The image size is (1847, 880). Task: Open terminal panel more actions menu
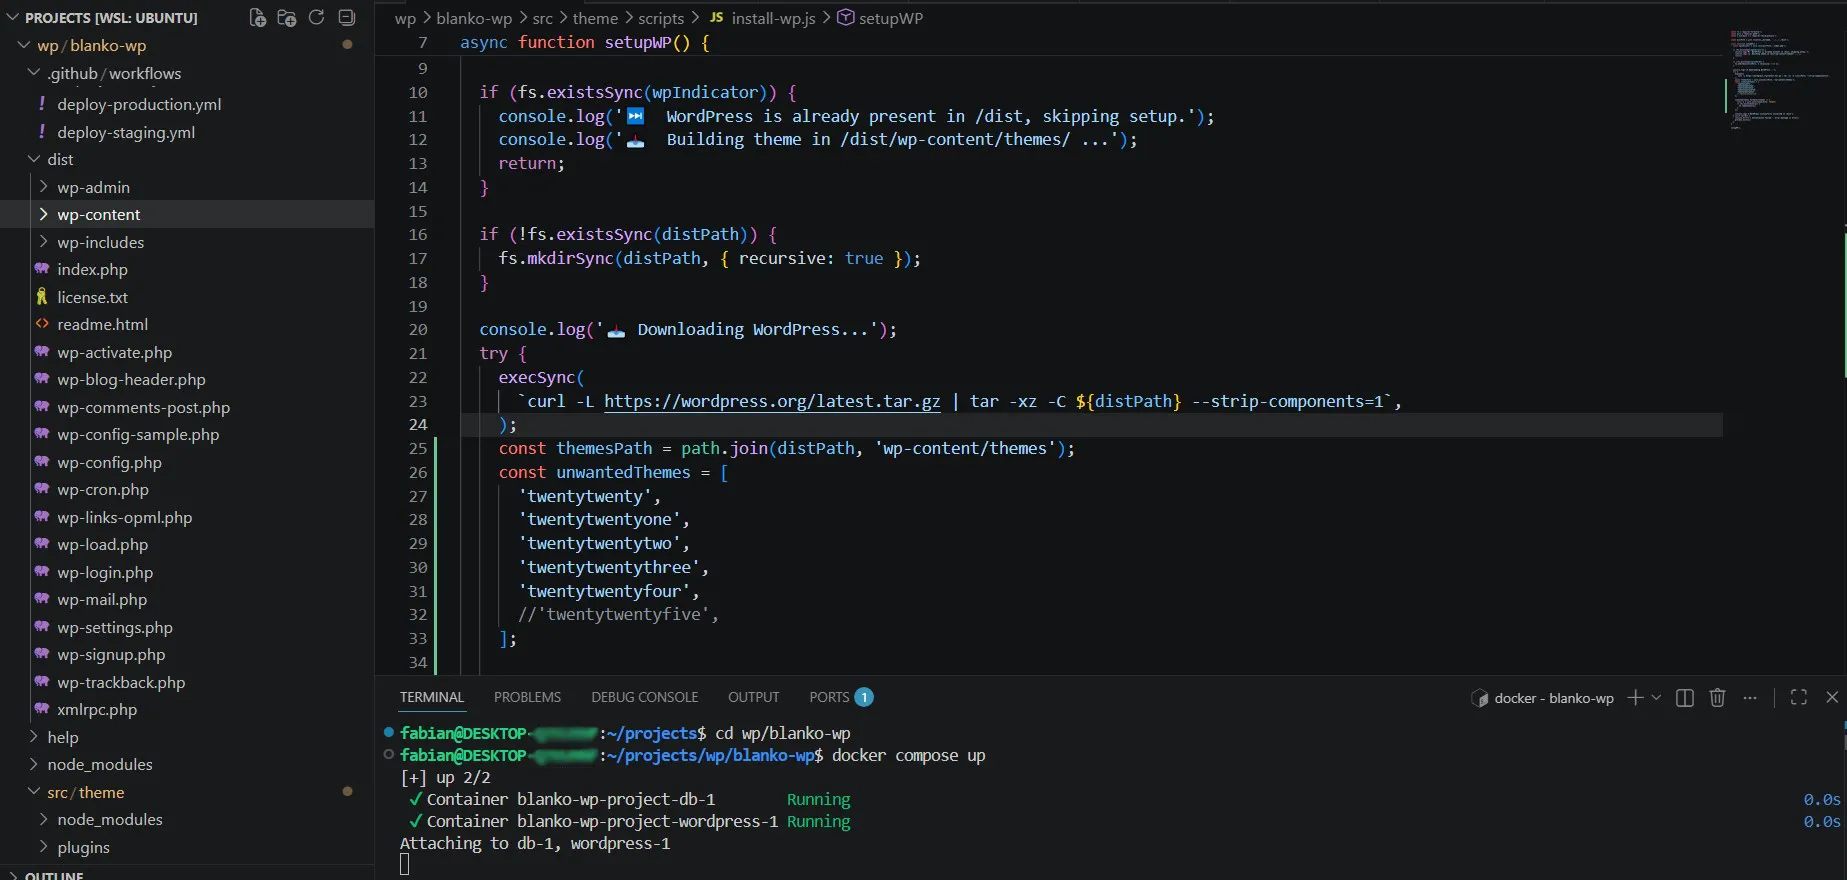pyautogui.click(x=1750, y=698)
